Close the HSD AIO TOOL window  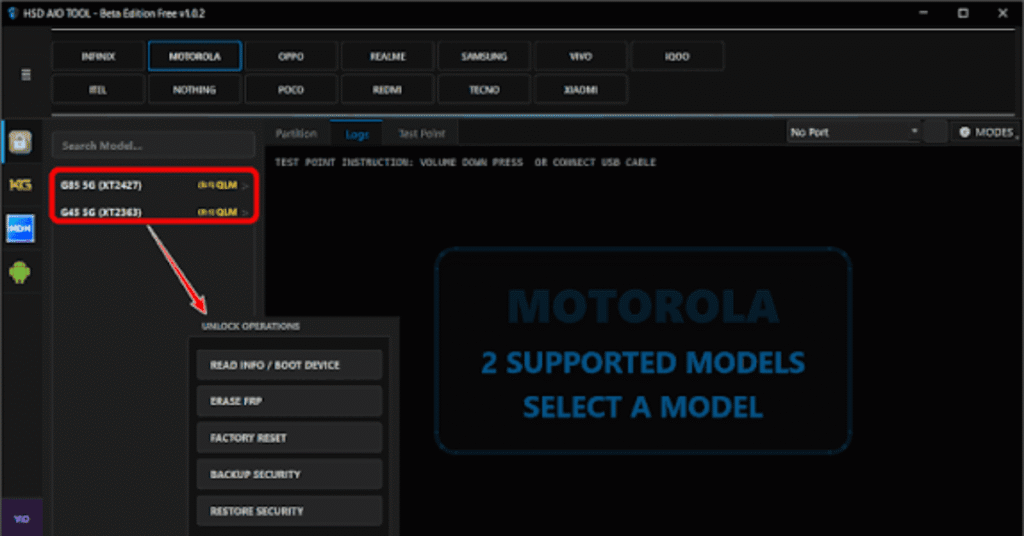(x=1003, y=13)
